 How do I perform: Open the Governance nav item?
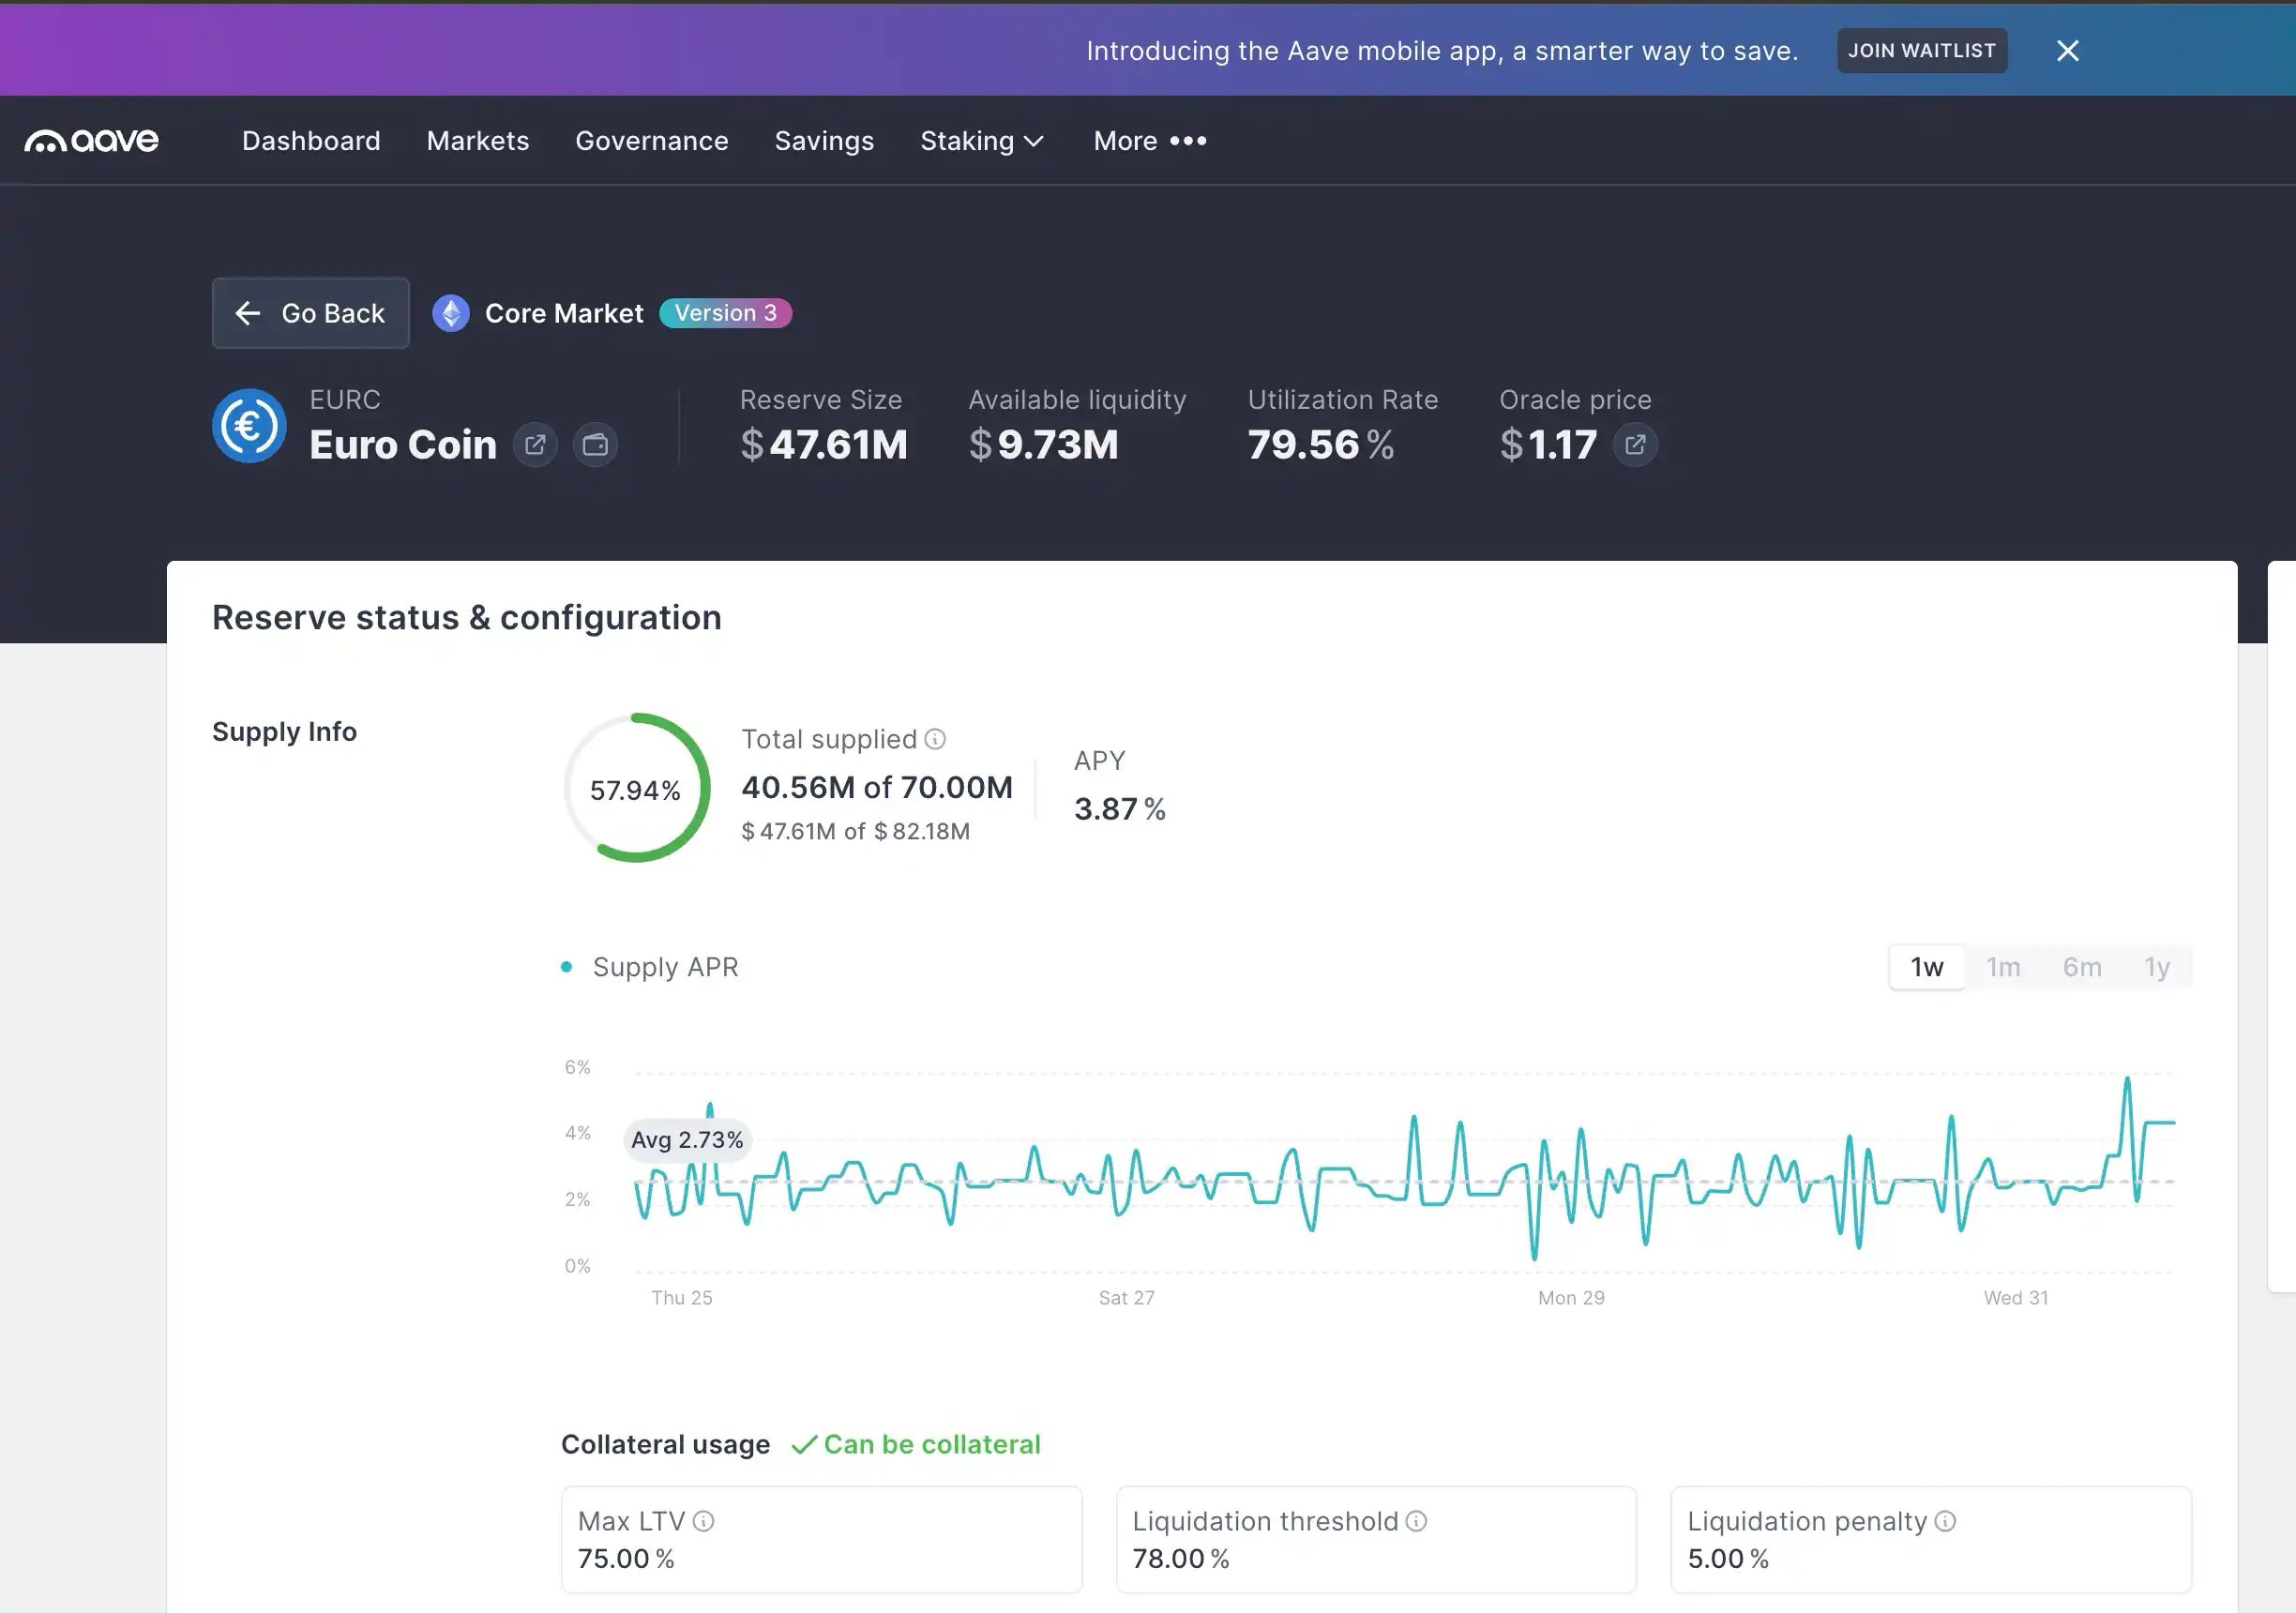pos(651,141)
